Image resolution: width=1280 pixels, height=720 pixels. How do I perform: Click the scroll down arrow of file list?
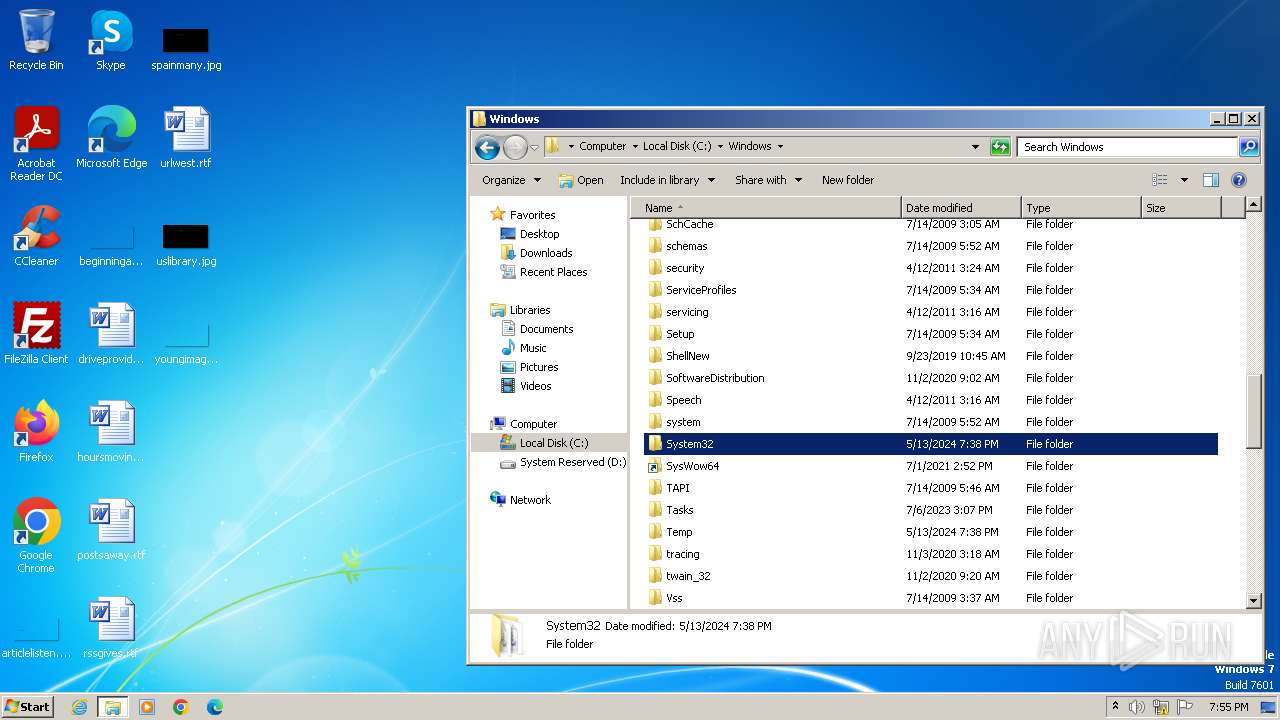click(x=1254, y=600)
